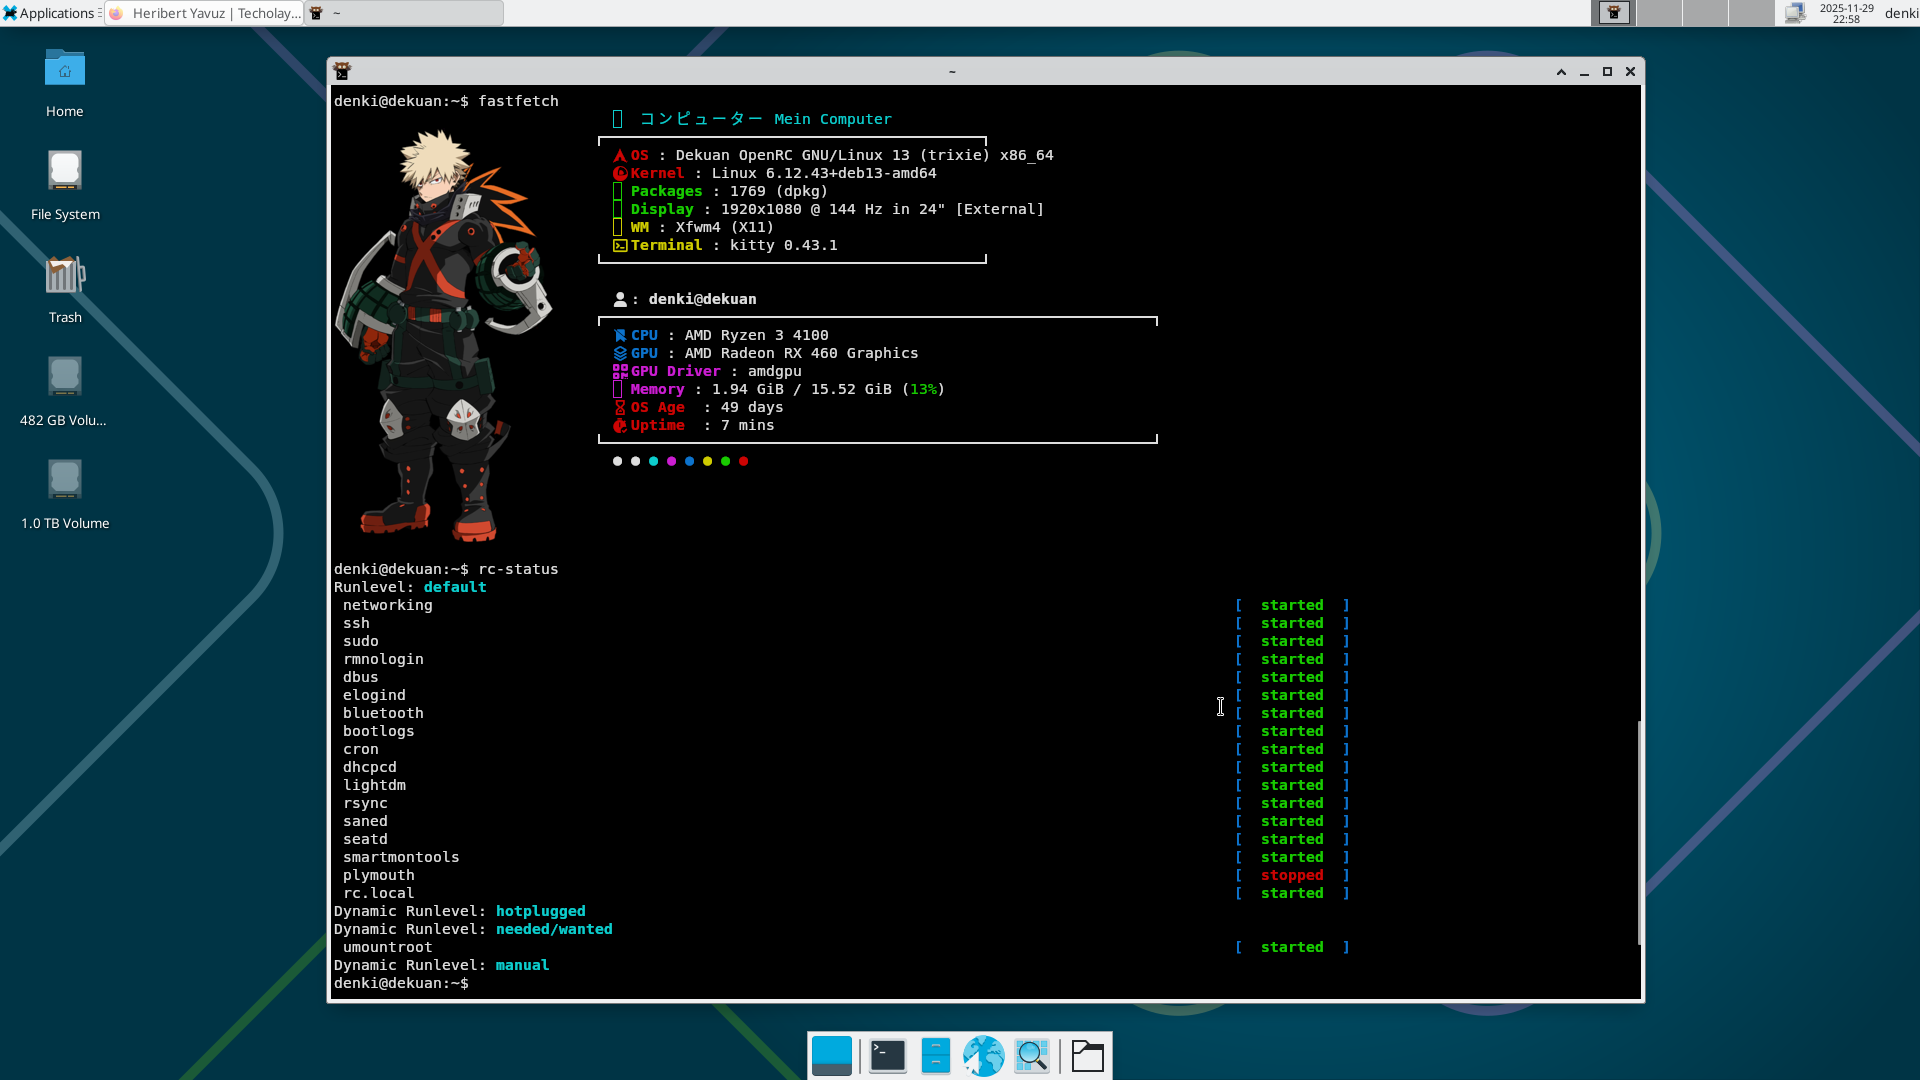1920x1080 pixels.
Task: Click the cyan color dot in fastfetch palette
Action: (x=653, y=461)
